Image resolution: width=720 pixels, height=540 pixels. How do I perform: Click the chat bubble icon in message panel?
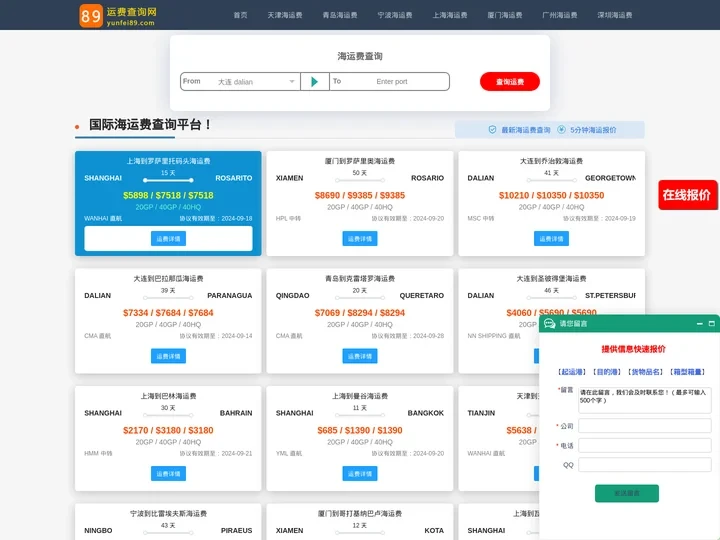pyautogui.click(x=550, y=324)
